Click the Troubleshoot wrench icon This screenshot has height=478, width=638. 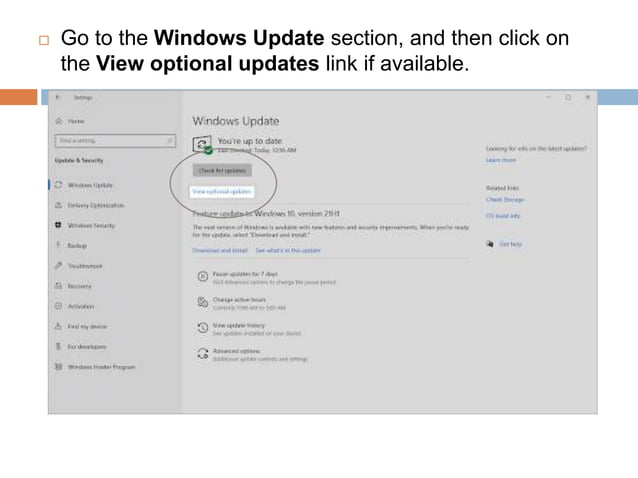(x=58, y=266)
